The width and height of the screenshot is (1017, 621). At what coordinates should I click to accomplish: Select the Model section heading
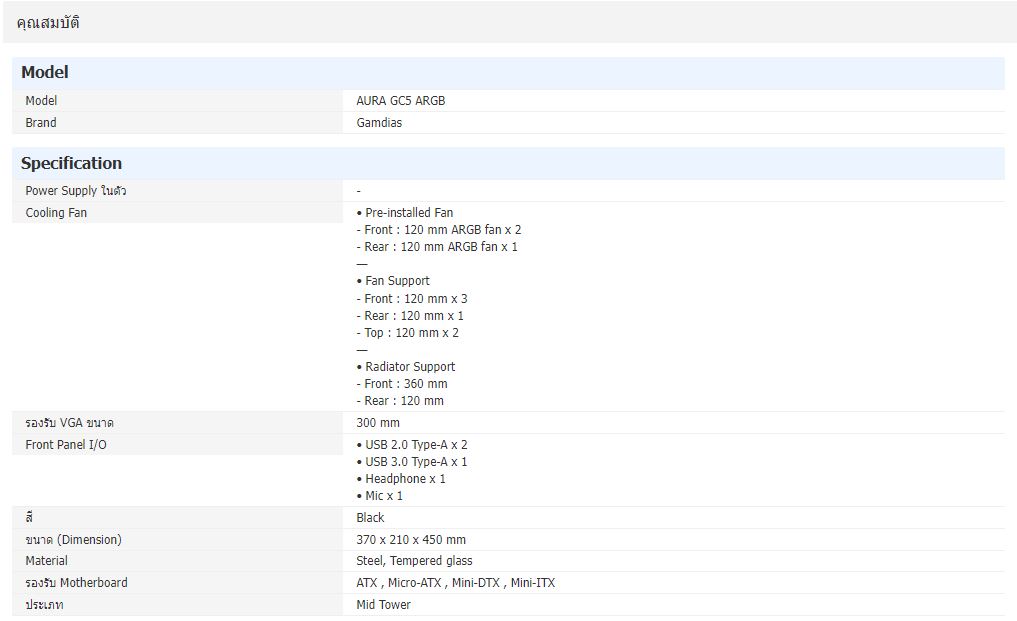tap(45, 72)
